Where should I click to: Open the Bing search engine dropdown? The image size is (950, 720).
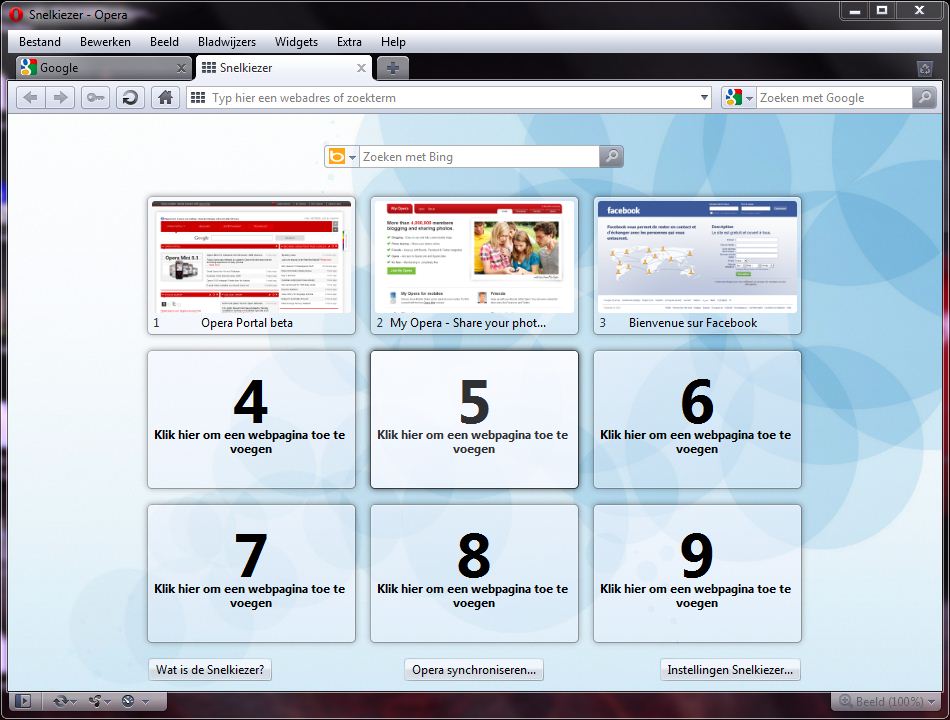tap(352, 157)
